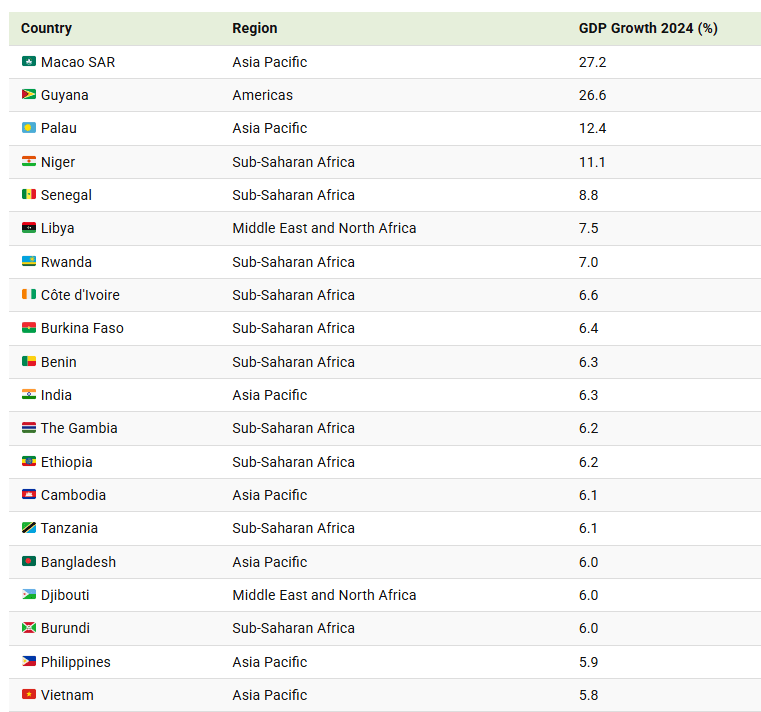
Task: Click Guyana's Americas region cell
Action: tap(263, 95)
